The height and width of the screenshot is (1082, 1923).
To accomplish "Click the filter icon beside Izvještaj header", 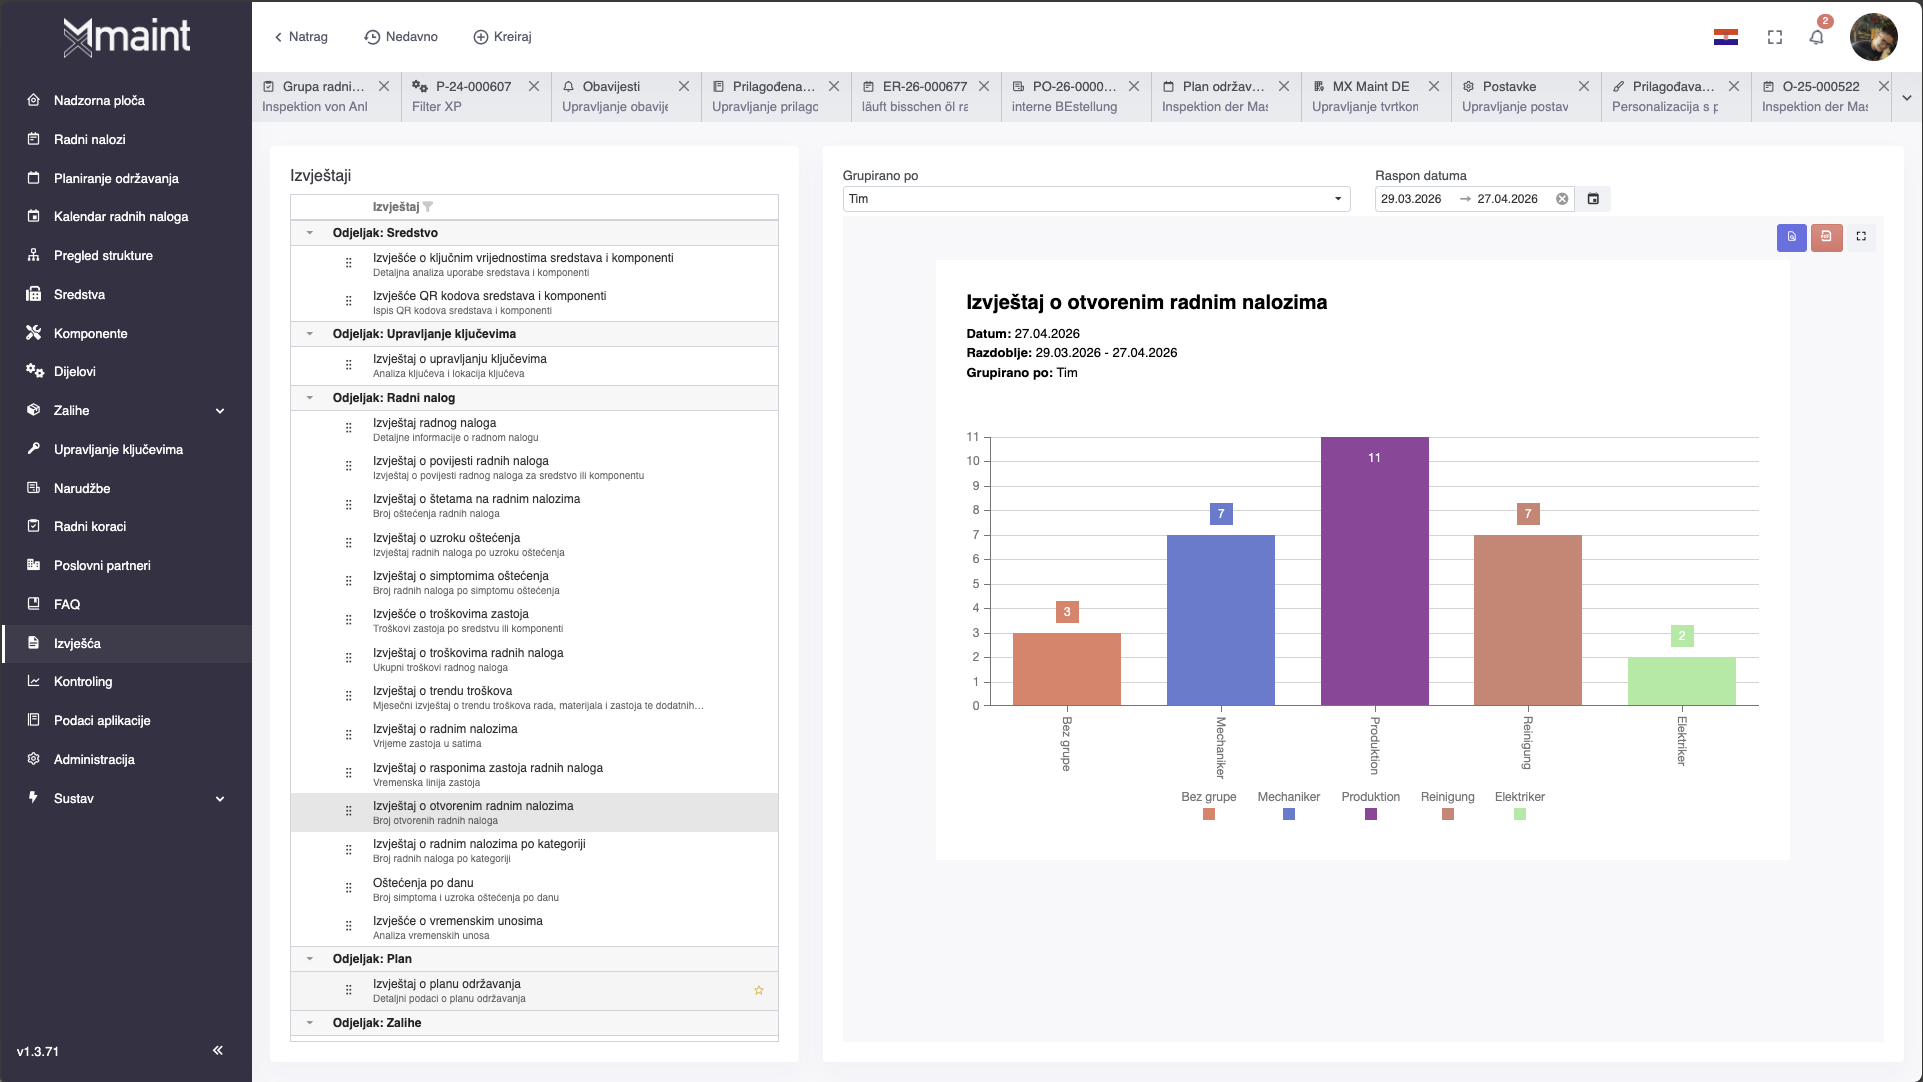I will point(428,207).
